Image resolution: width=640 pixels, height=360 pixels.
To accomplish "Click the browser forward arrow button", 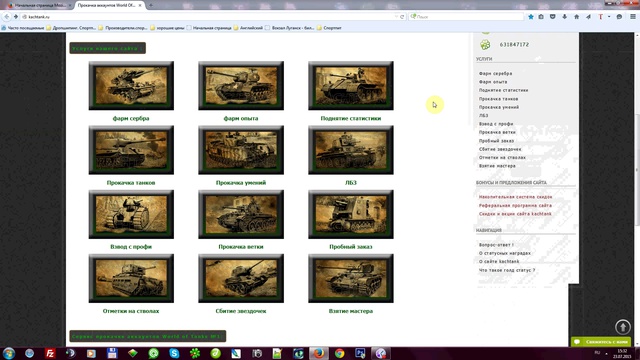I will [x=16, y=17].
